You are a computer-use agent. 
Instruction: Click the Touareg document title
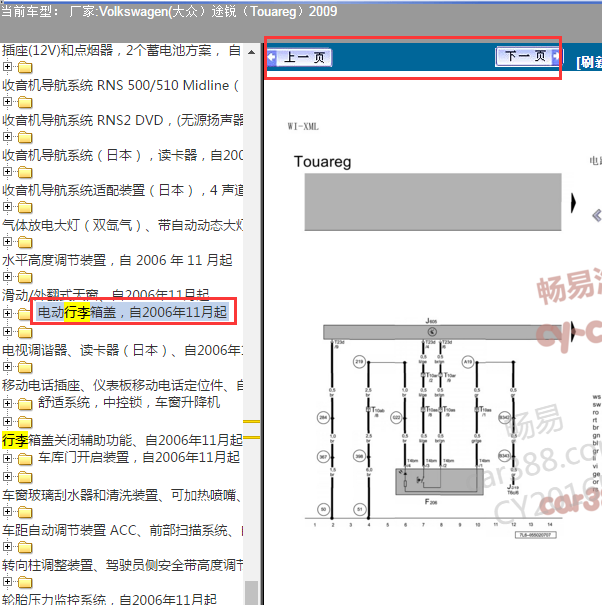(322, 162)
